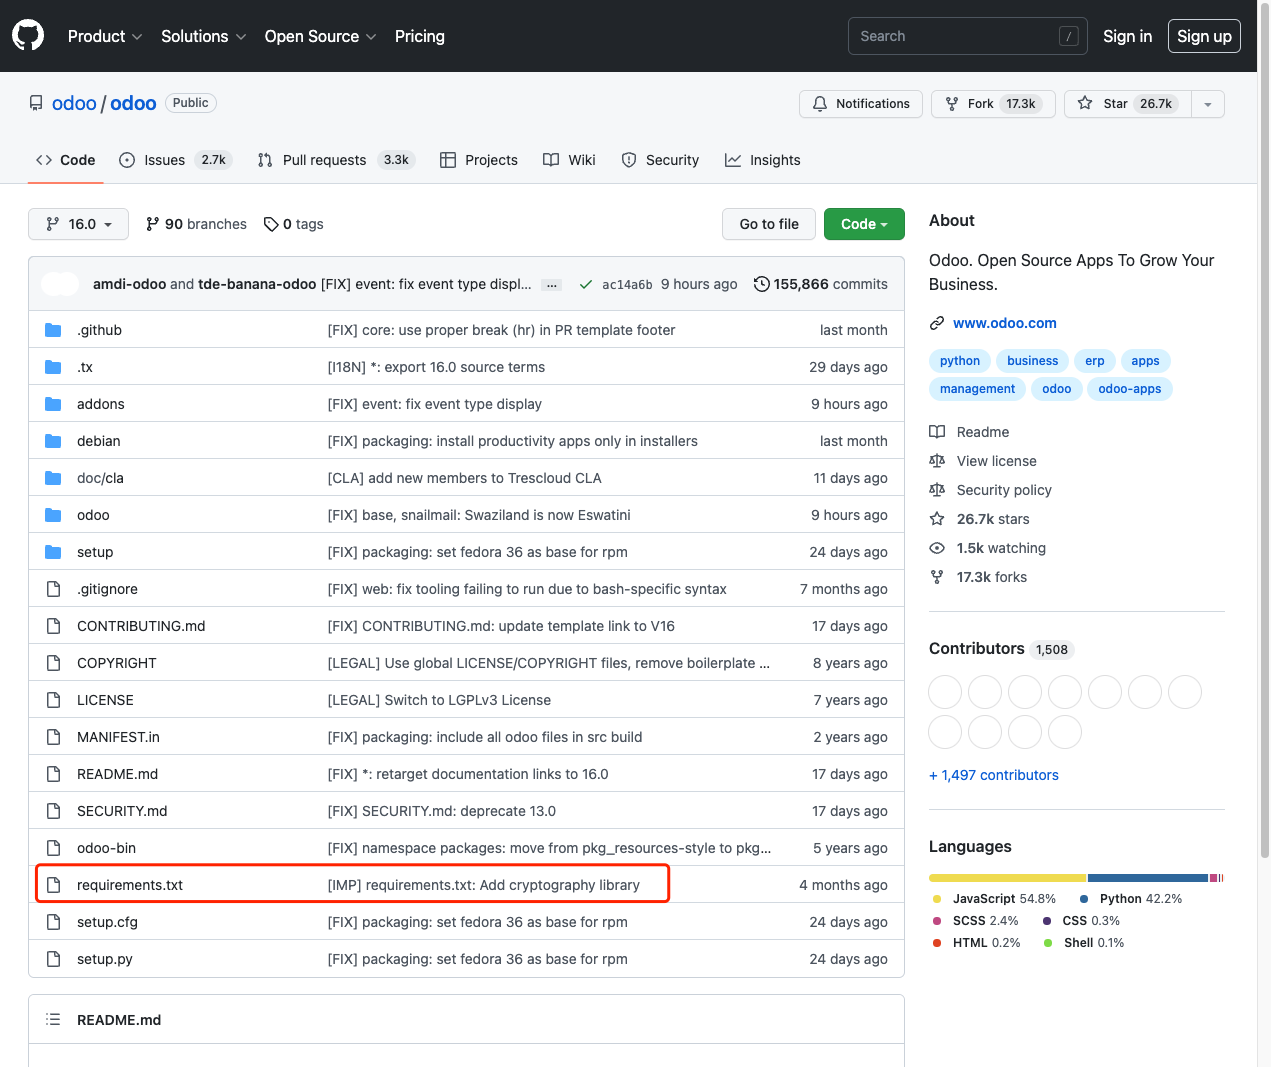The height and width of the screenshot is (1067, 1271).
Task: Click the commit history clock icon
Action: pyautogui.click(x=762, y=284)
